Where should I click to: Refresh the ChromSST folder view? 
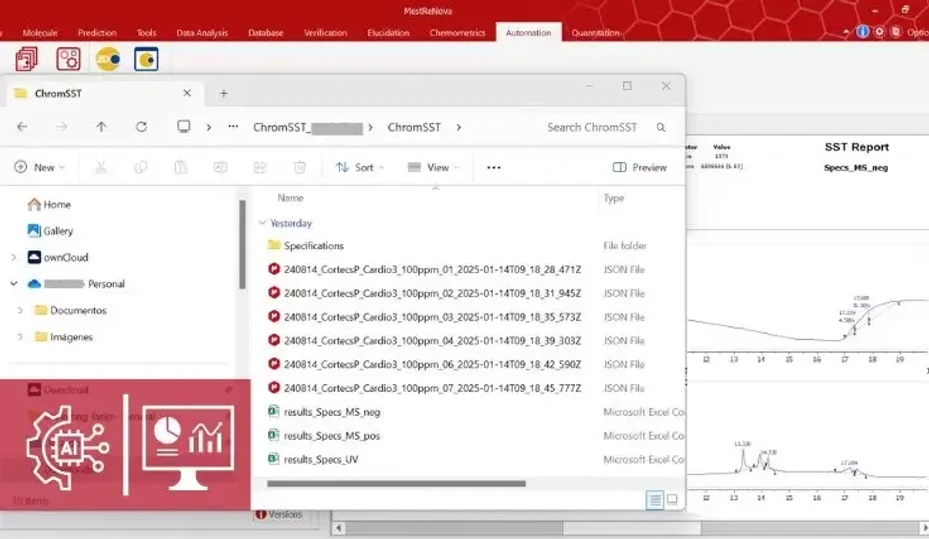point(141,127)
